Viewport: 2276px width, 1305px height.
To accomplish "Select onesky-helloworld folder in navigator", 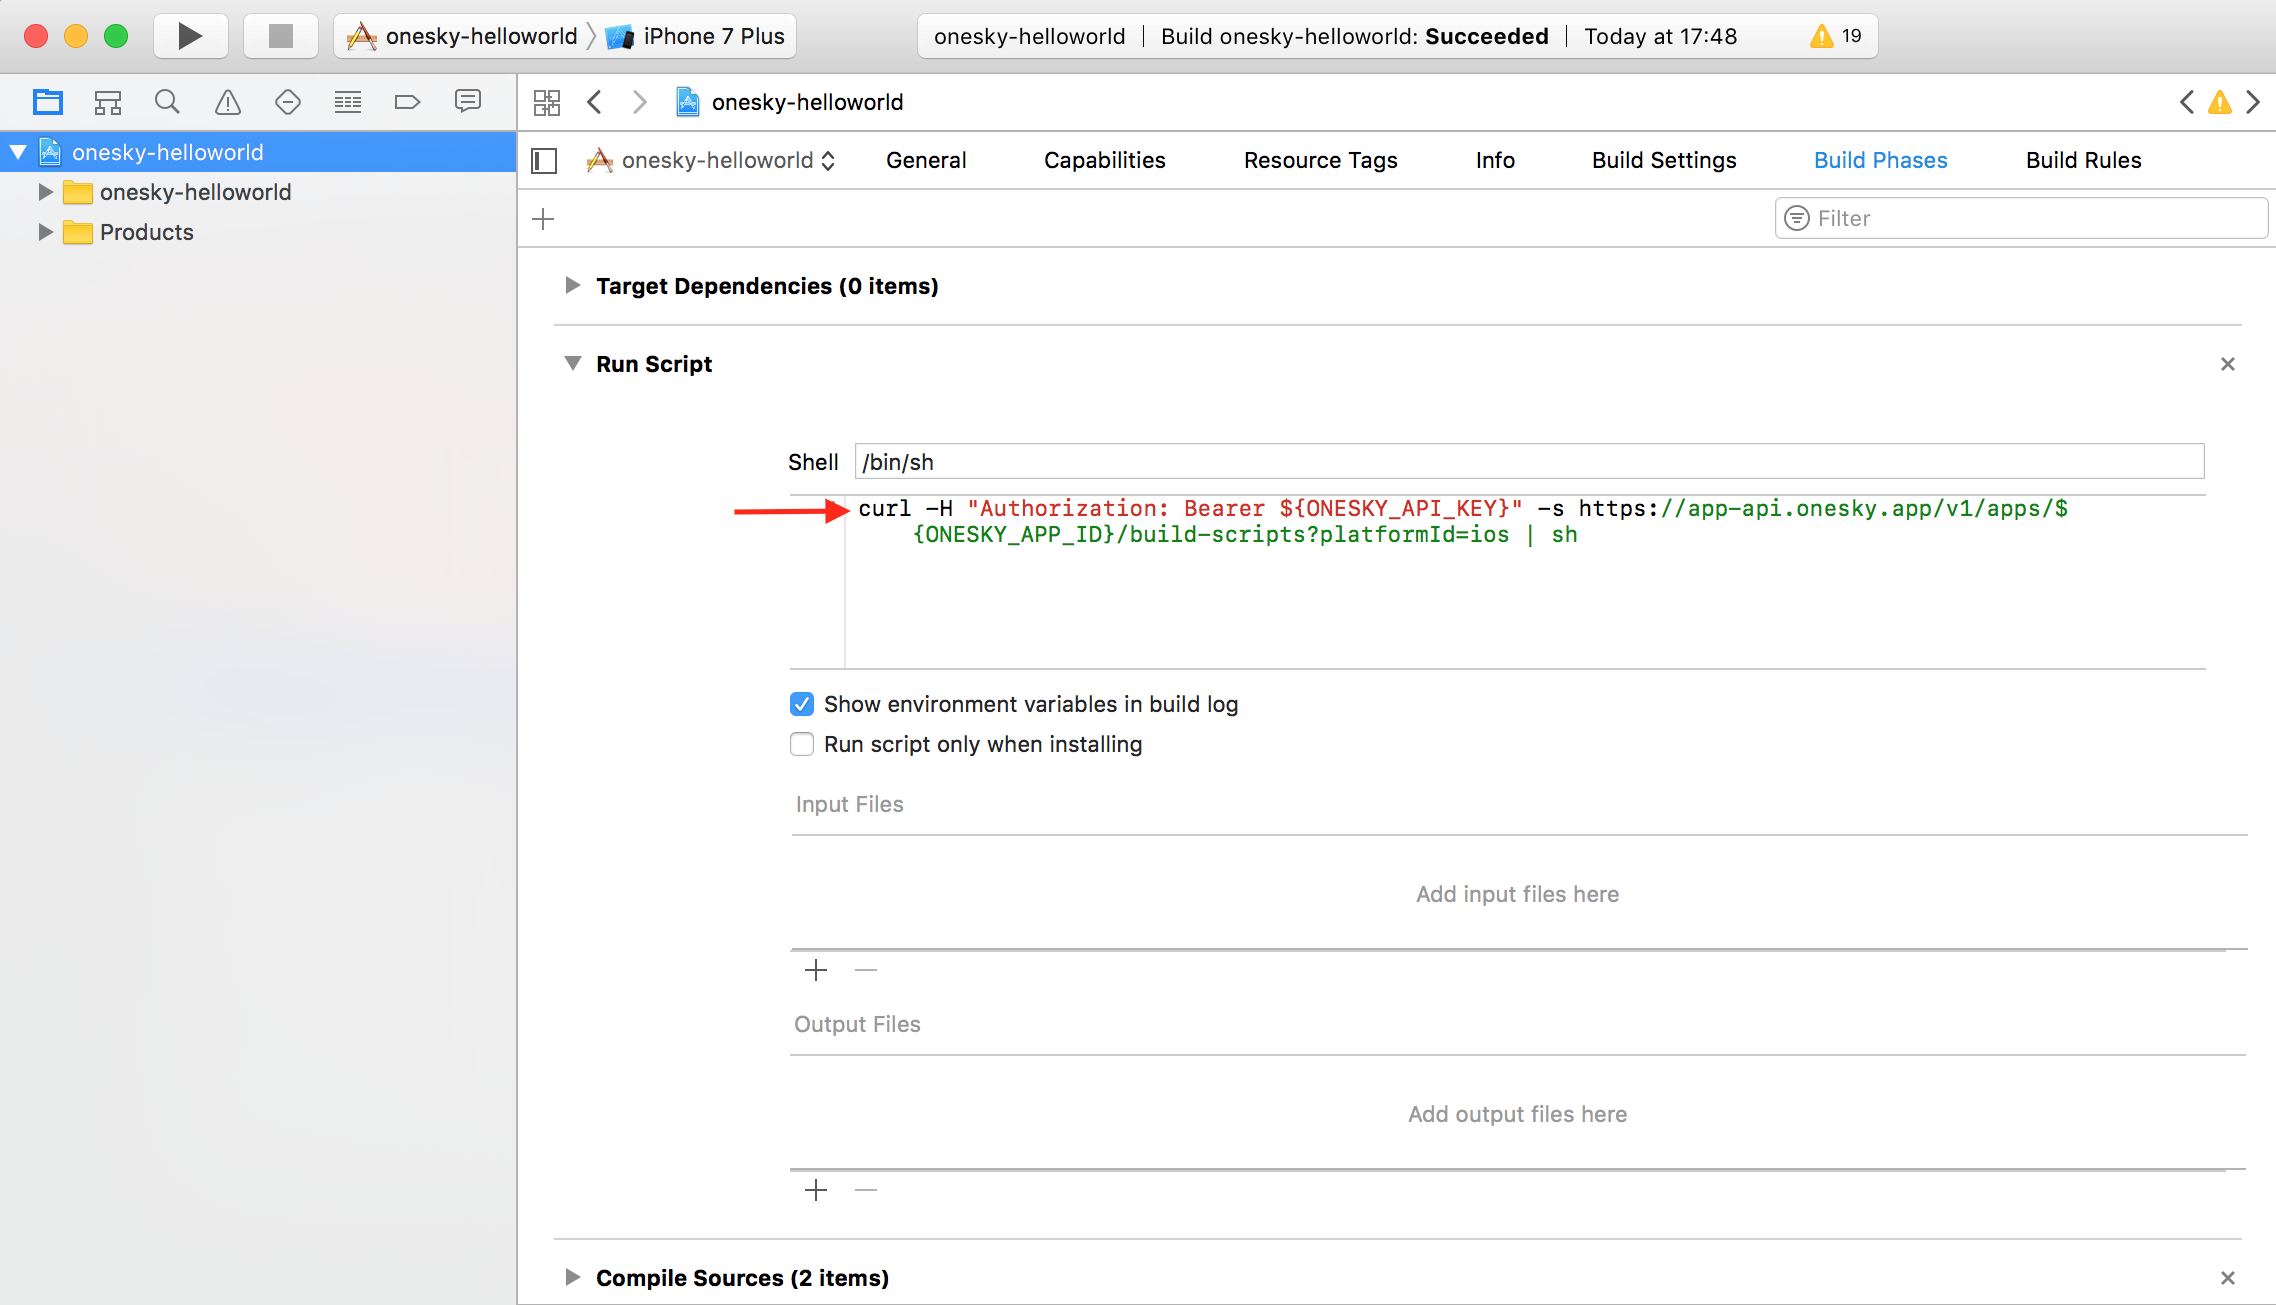I will [195, 192].
